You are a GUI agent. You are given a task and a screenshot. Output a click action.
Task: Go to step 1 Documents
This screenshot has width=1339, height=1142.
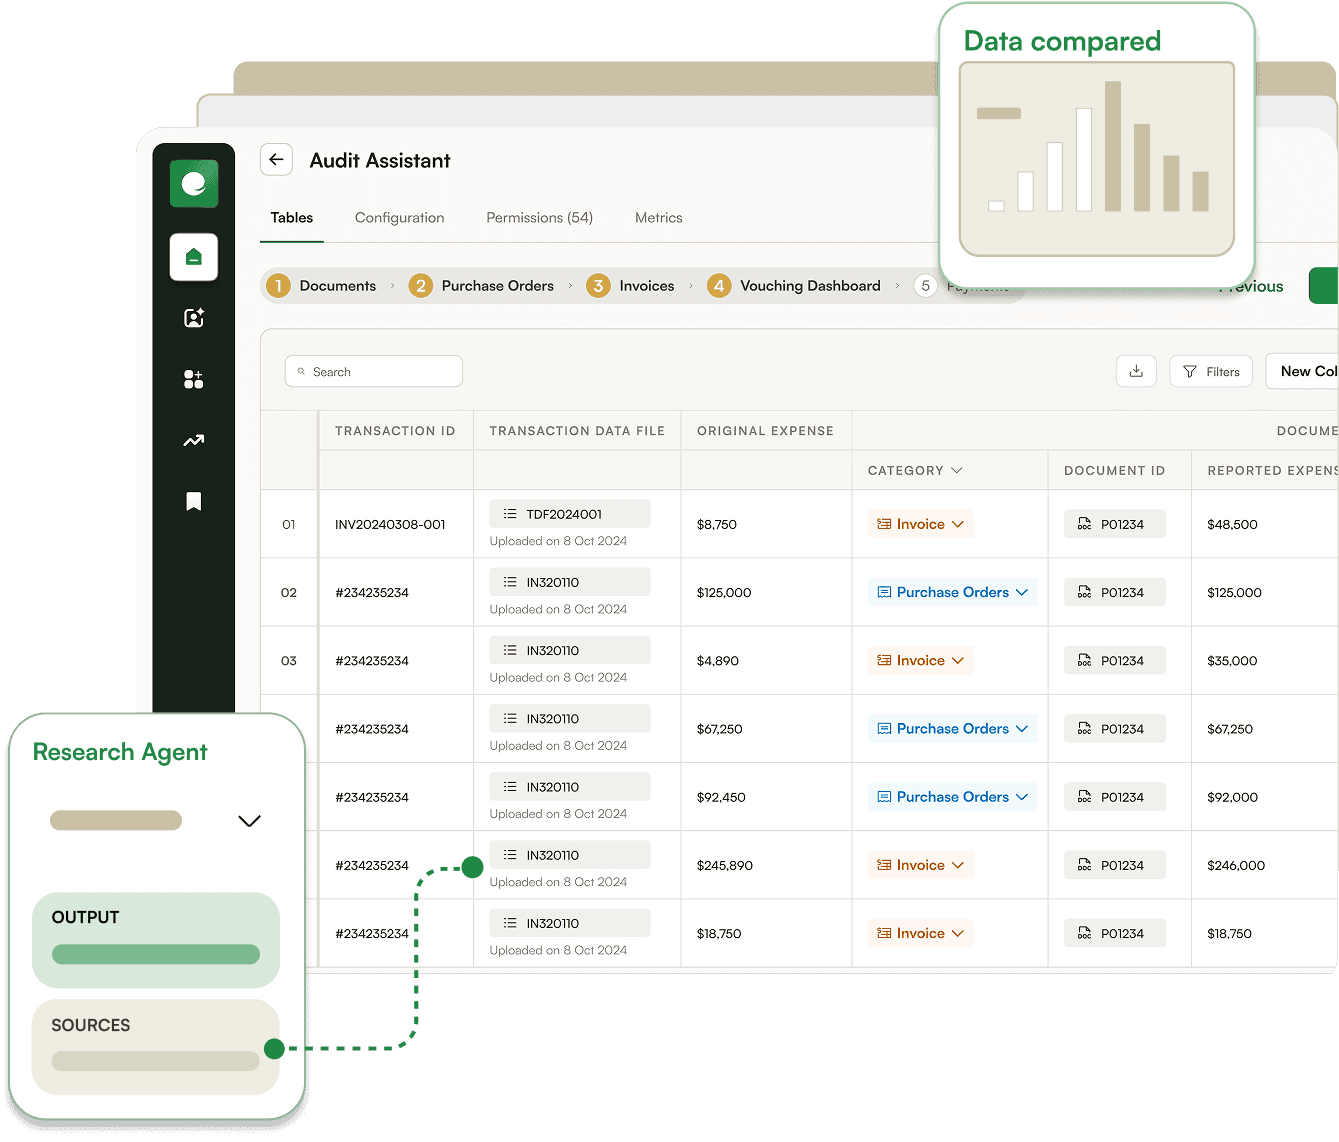pyautogui.click(x=322, y=286)
